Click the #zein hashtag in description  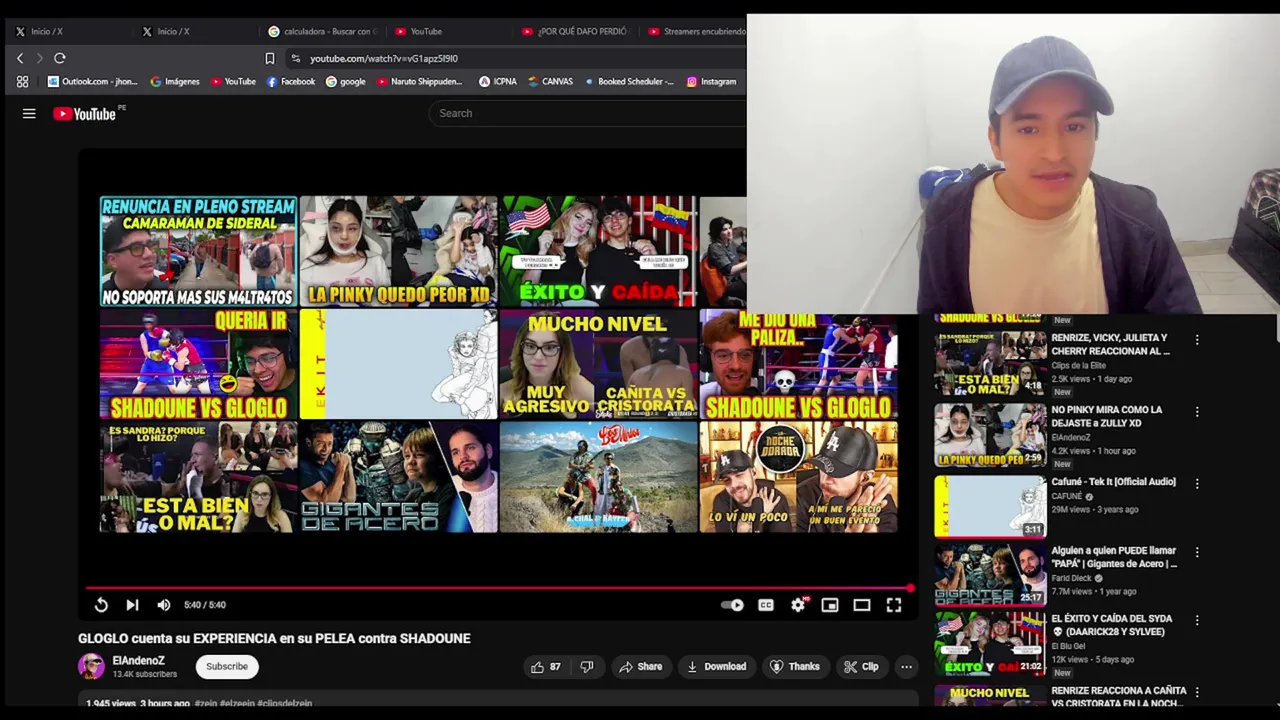point(207,704)
